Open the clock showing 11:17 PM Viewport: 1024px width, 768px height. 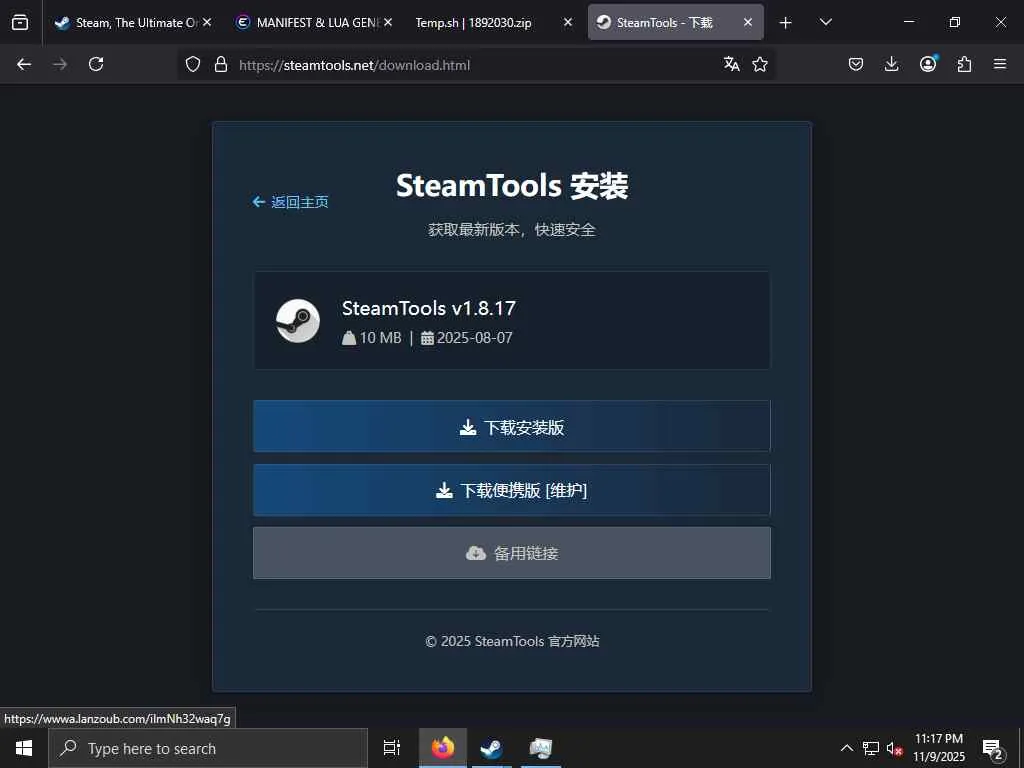click(938, 748)
